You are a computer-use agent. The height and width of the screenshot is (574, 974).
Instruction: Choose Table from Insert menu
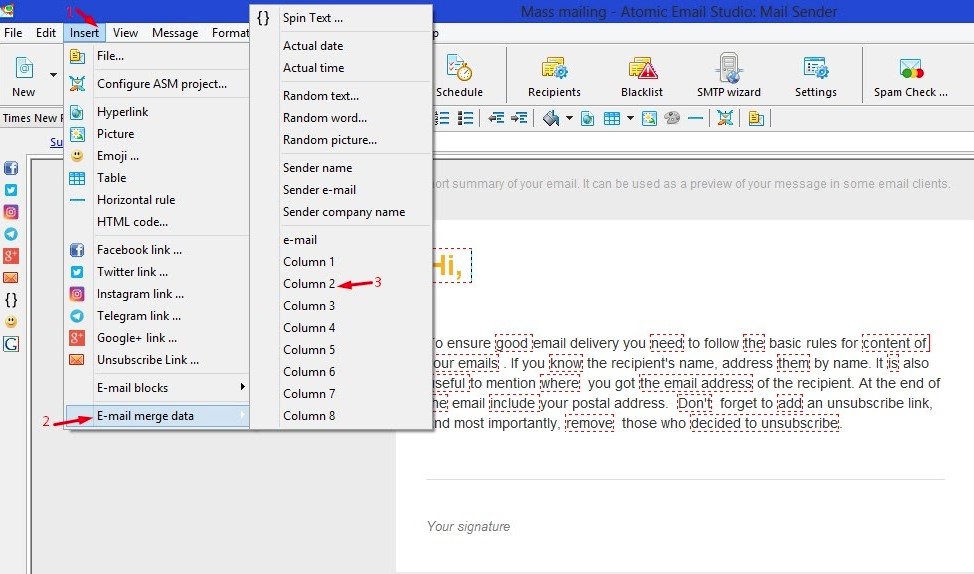[x=158, y=178]
